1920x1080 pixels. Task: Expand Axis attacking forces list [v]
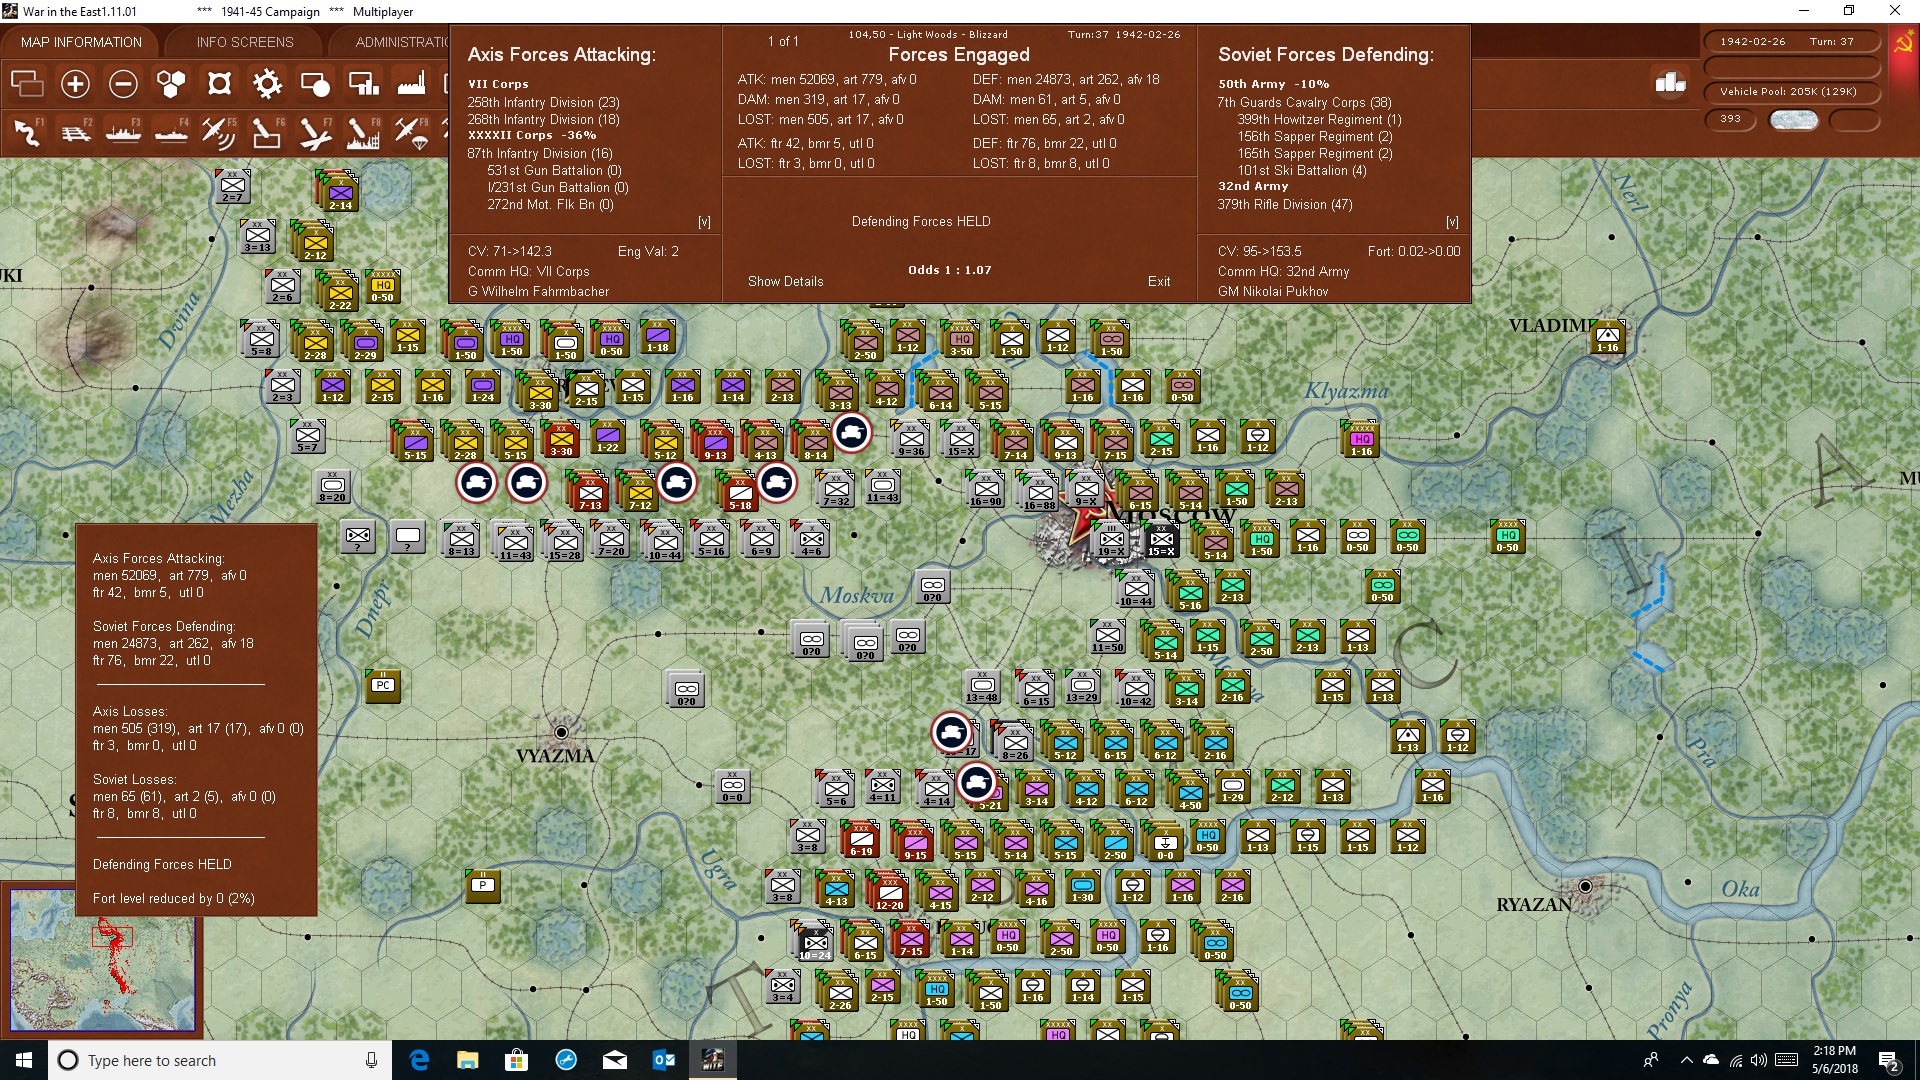coord(704,222)
